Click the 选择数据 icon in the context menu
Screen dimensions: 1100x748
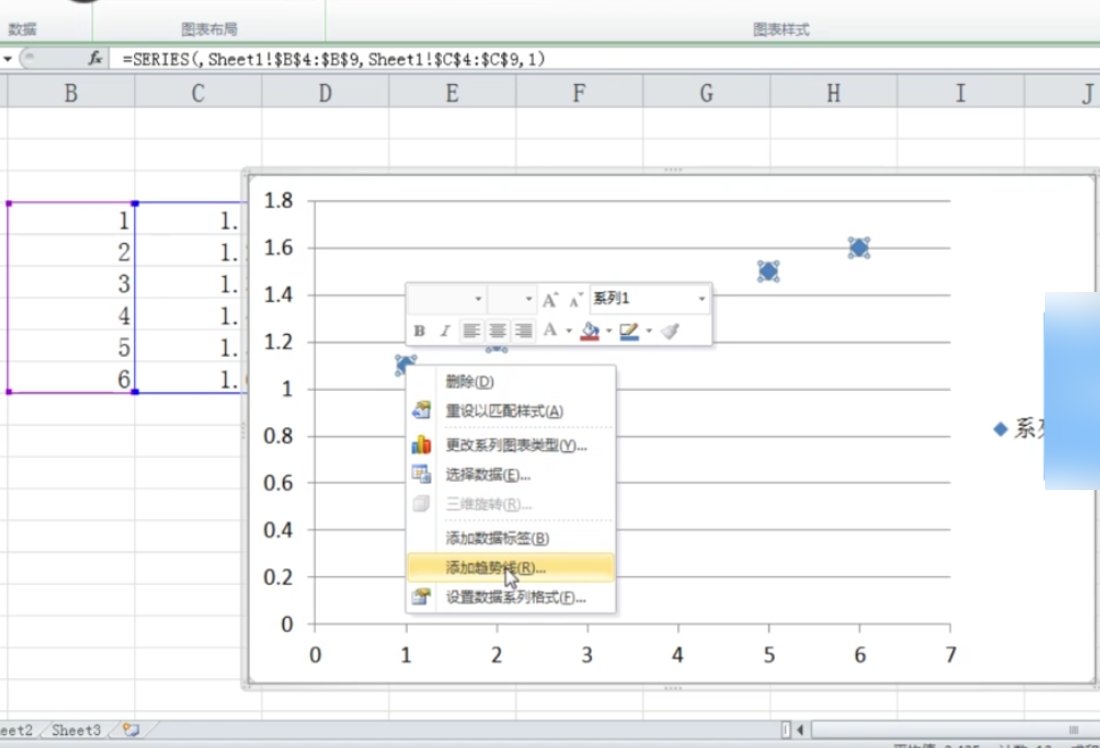421,471
